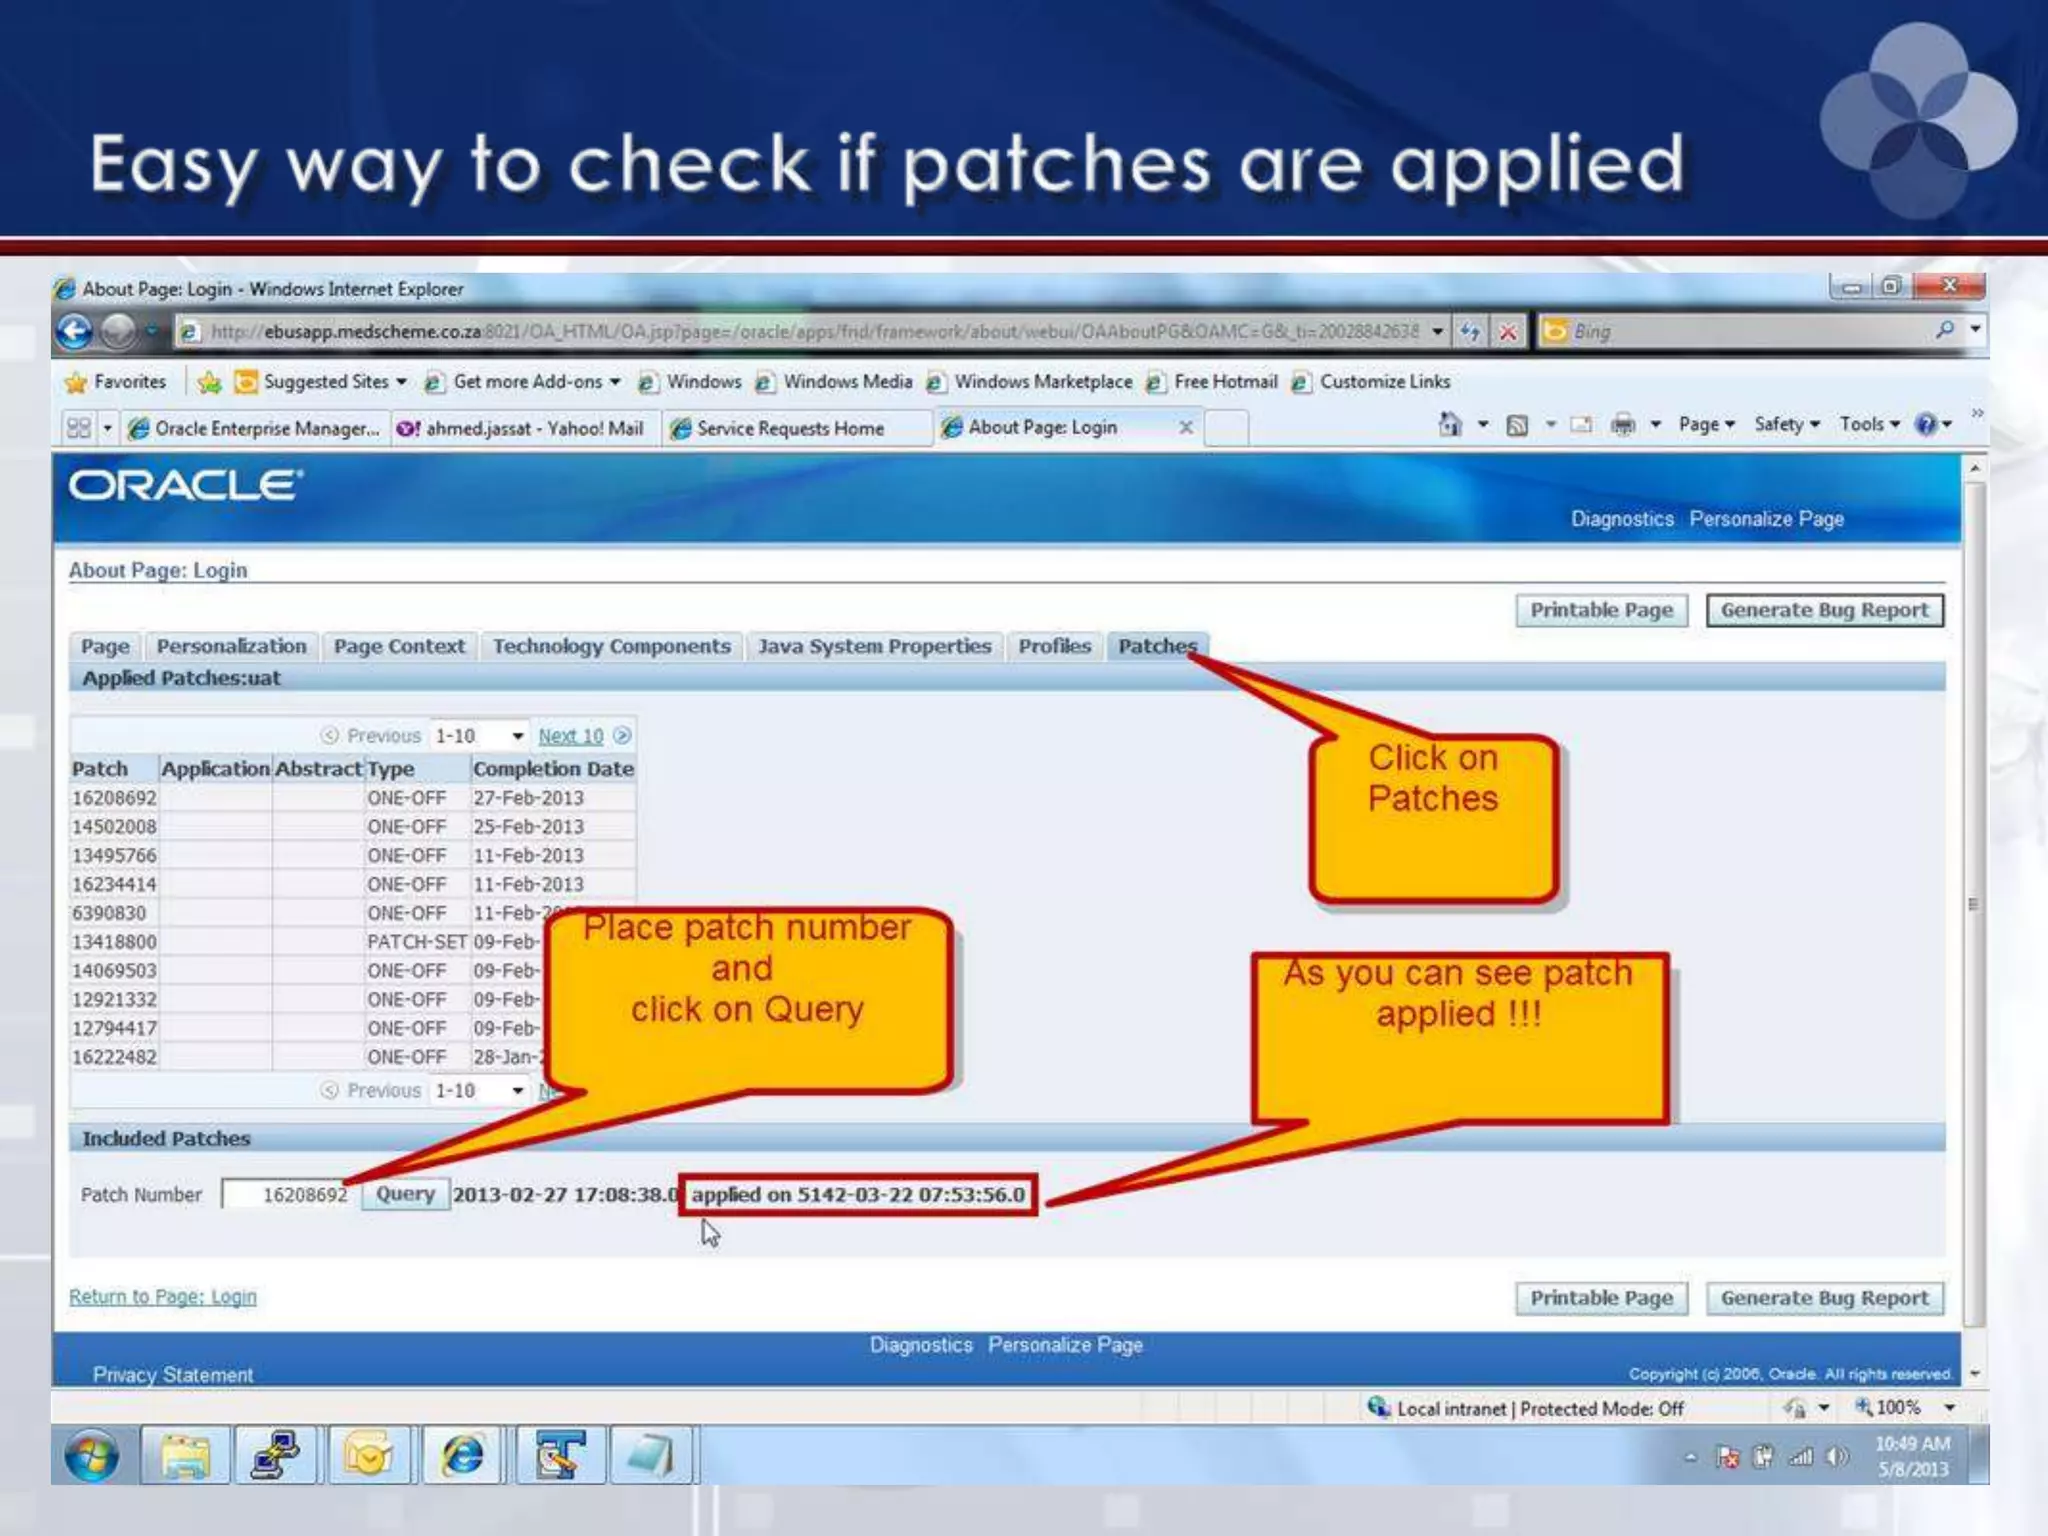
Task: Open the Technology Components tab
Action: click(x=611, y=647)
